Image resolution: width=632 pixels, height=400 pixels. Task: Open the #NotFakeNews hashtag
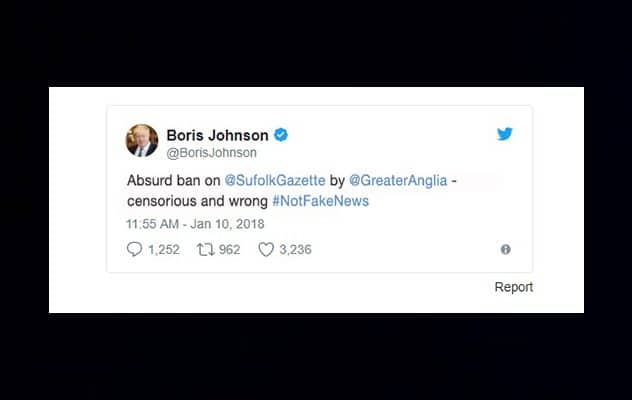click(x=320, y=201)
